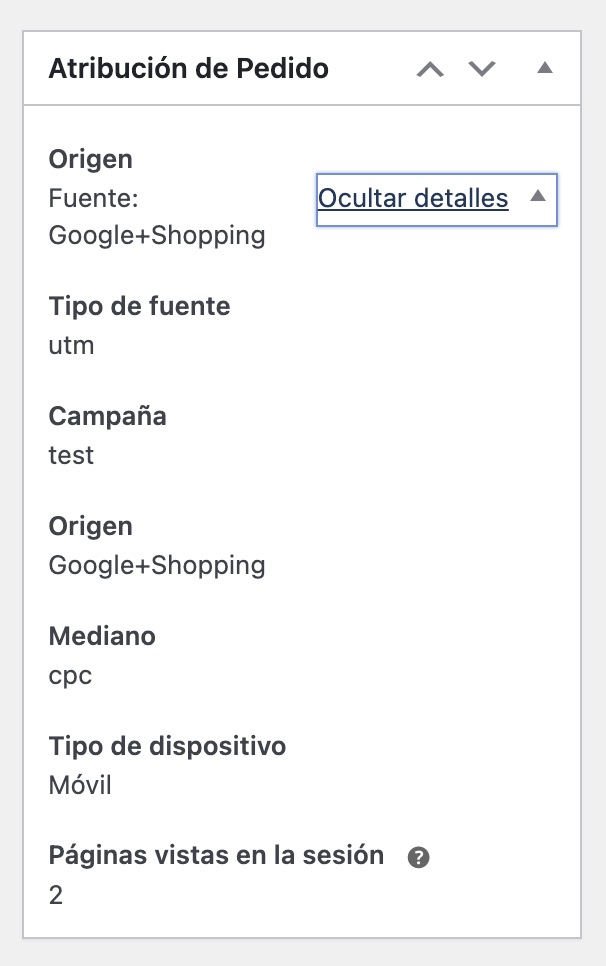Click the Atribución de Pedido header
Viewport: 606px width, 966px height.
[186, 67]
